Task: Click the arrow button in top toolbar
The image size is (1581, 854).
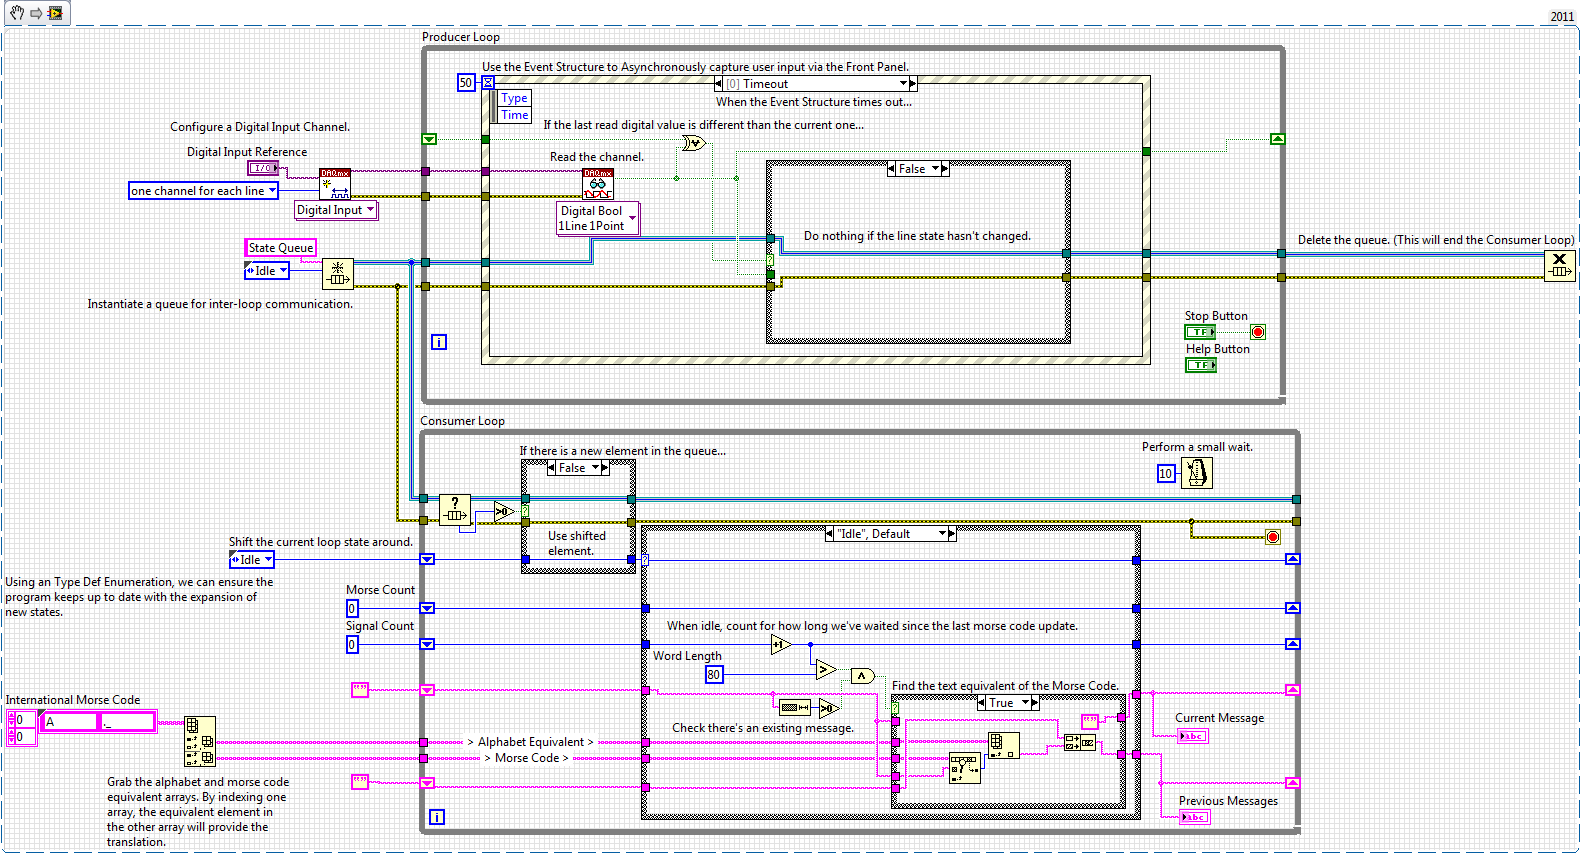Action: click(x=36, y=13)
